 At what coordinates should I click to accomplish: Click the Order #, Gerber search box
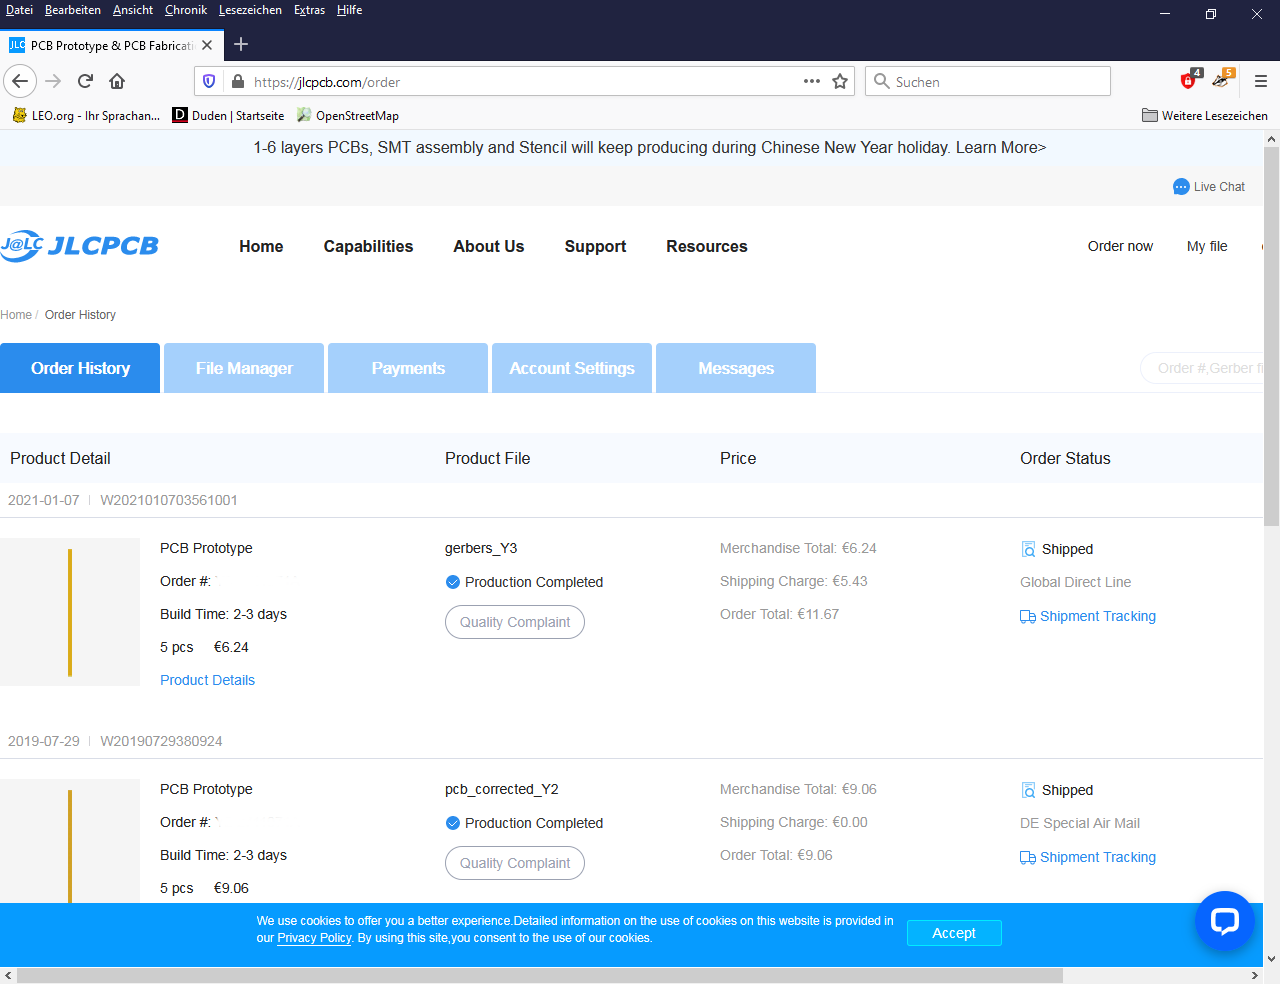1202,368
